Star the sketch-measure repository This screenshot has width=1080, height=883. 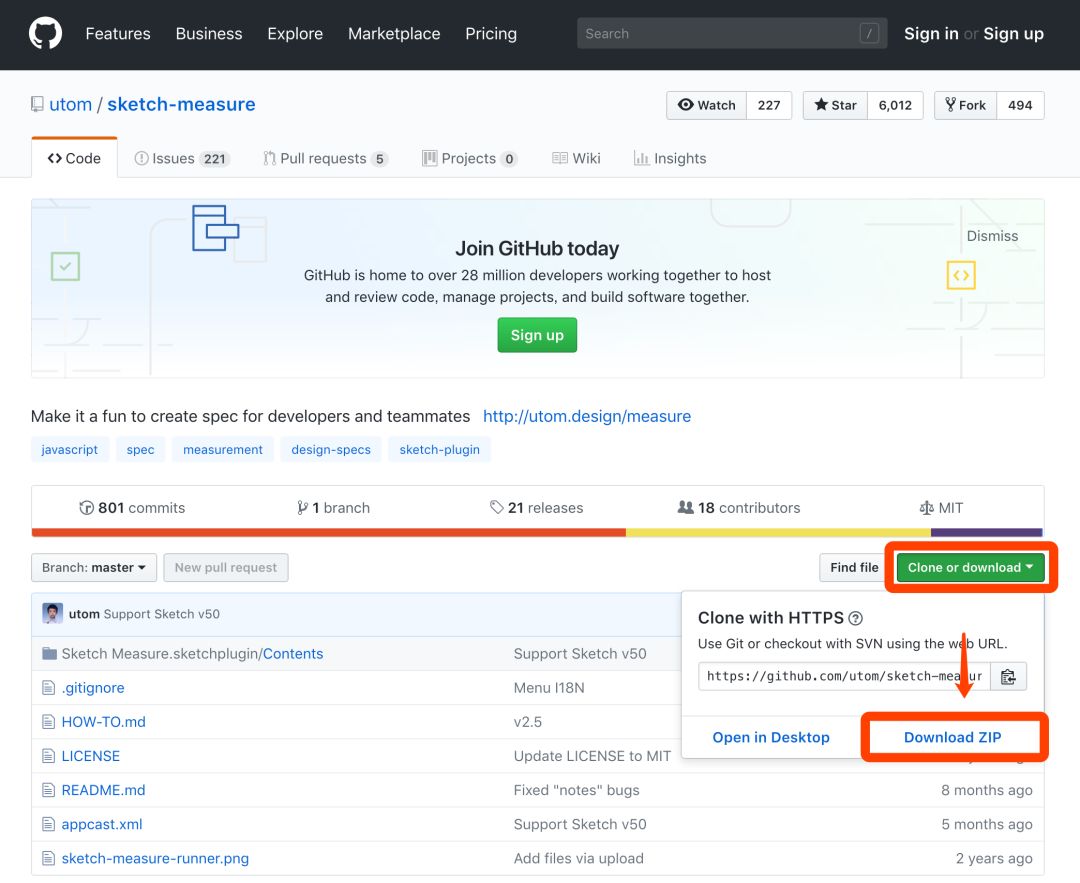pos(835,105)
